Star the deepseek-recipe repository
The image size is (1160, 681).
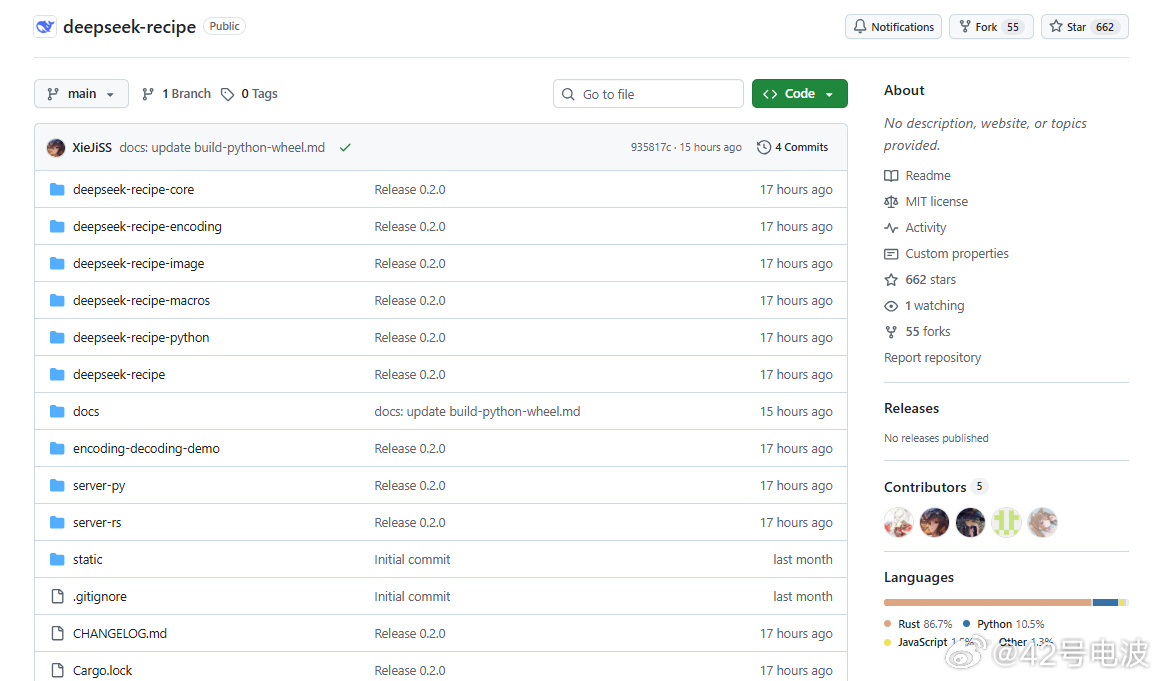(x=1085, y=27)
